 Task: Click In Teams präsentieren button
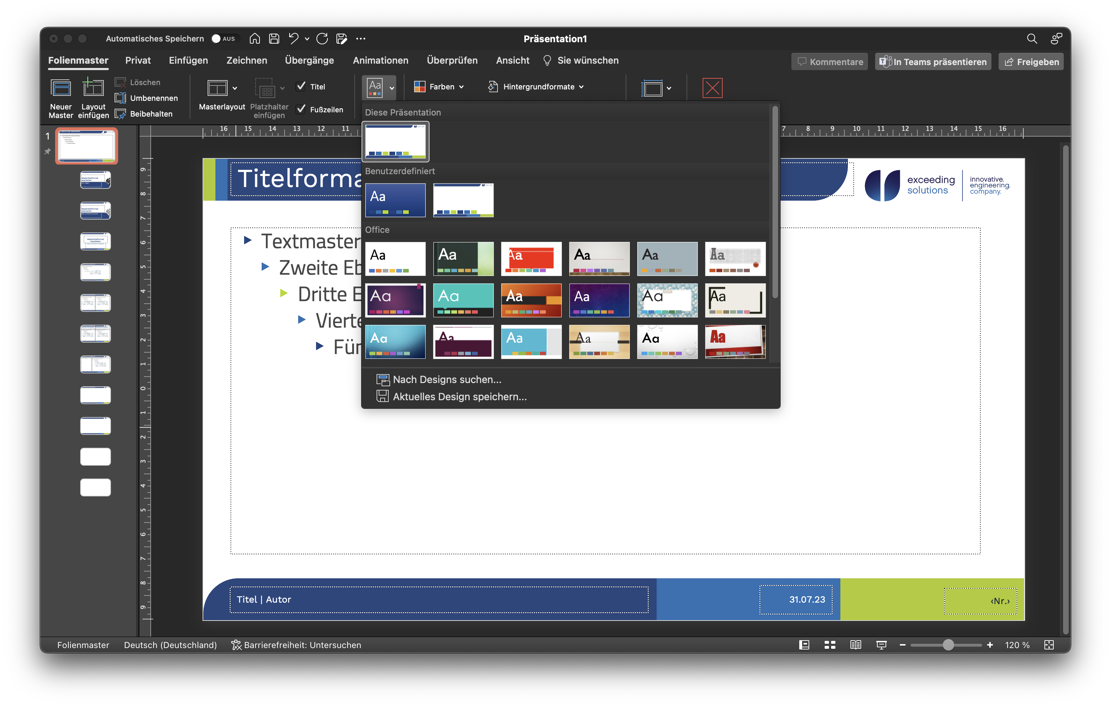point(933,62)
